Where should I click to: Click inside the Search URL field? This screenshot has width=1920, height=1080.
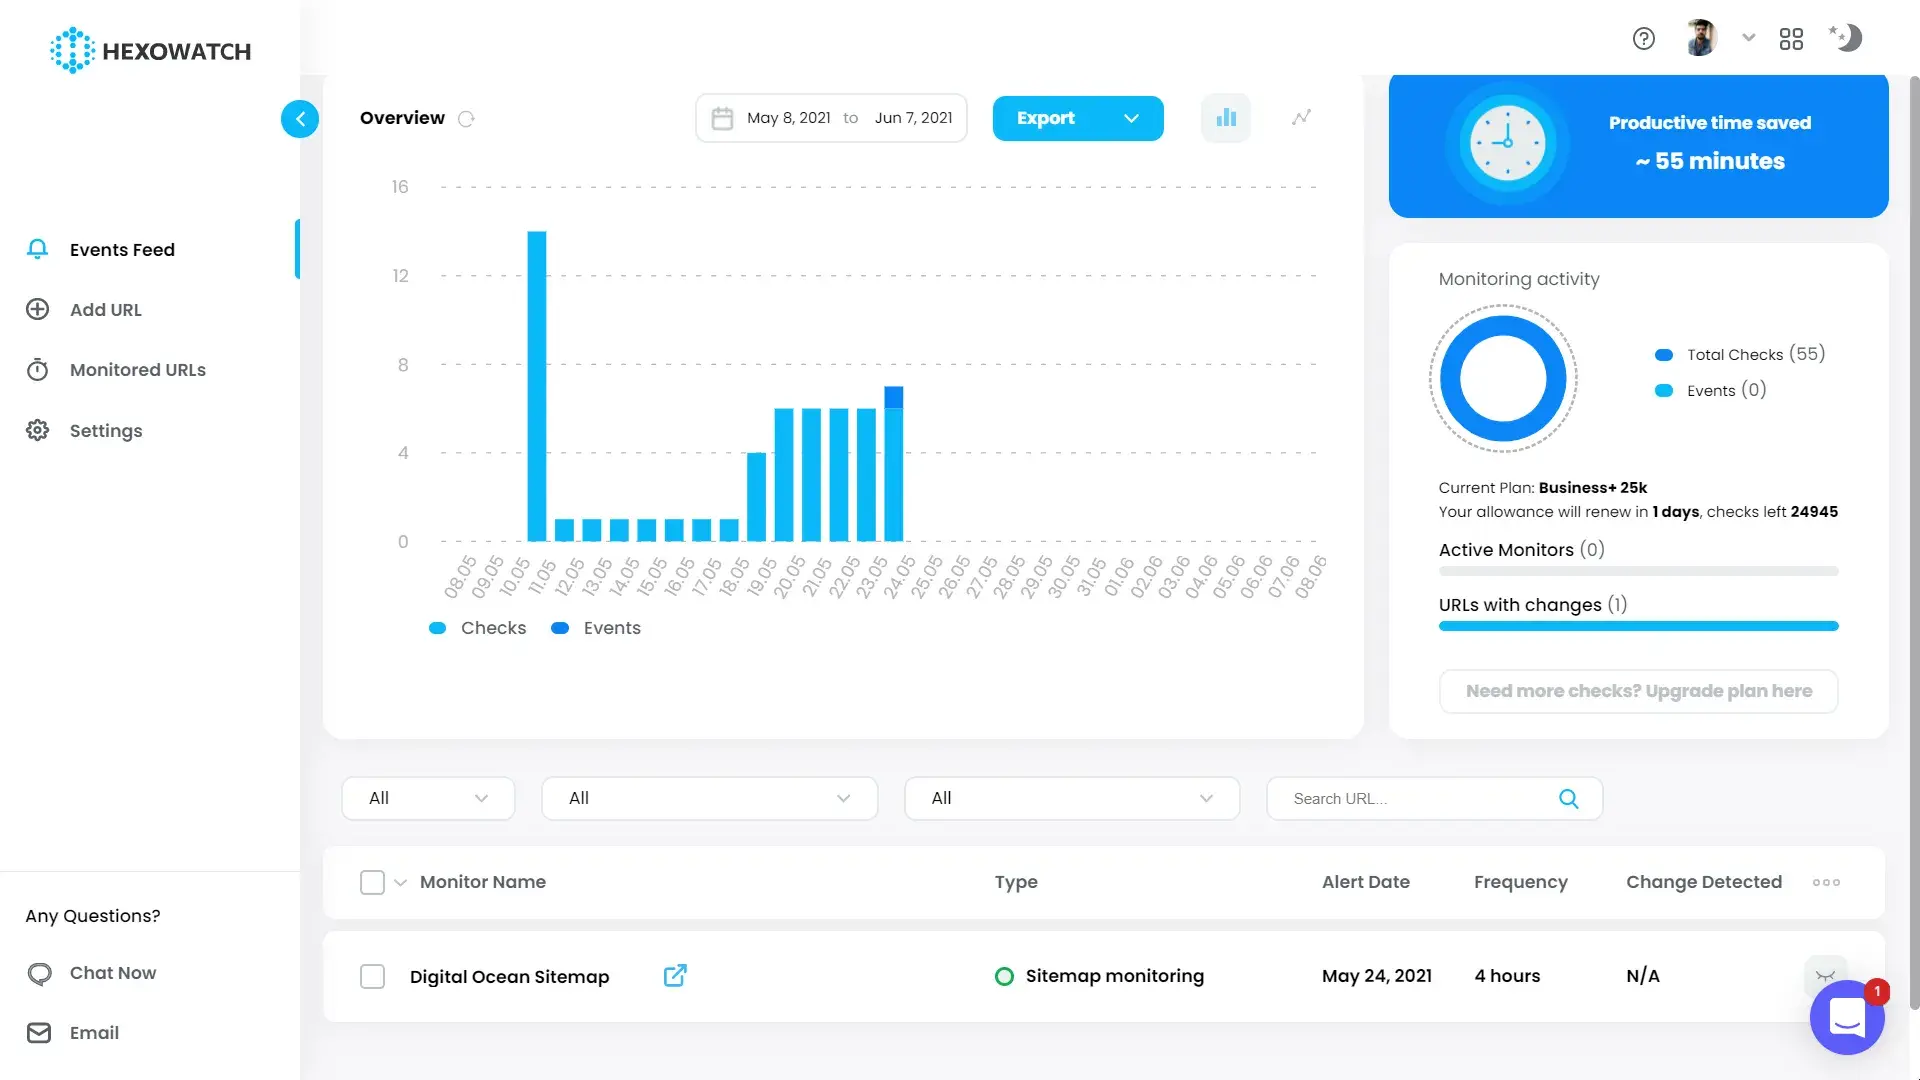click(1420, 798)
